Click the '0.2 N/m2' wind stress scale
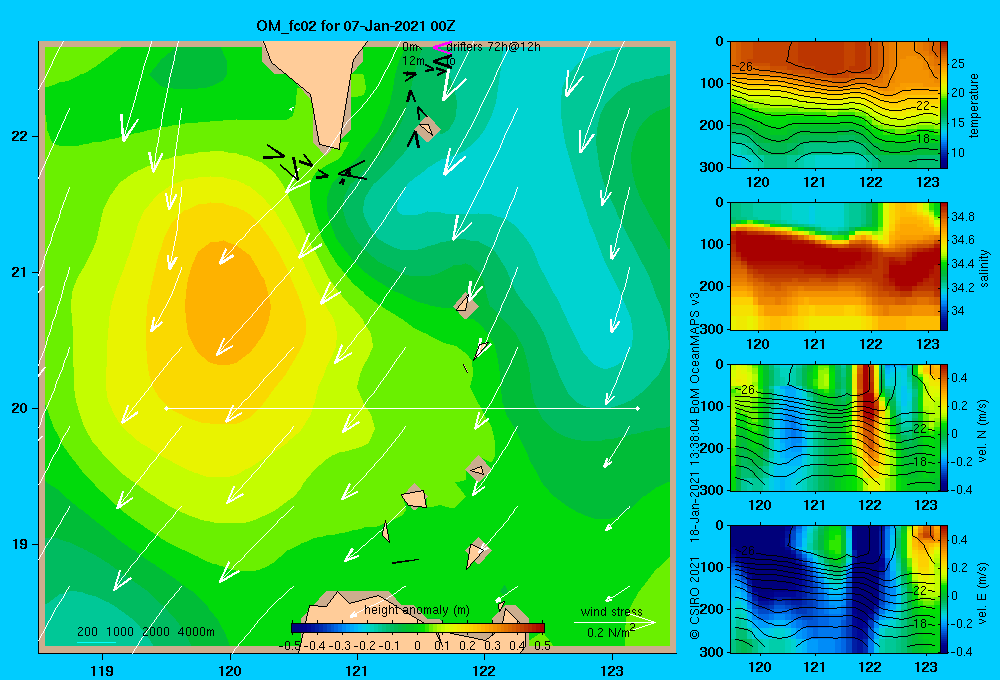 [x=611, y=632]
